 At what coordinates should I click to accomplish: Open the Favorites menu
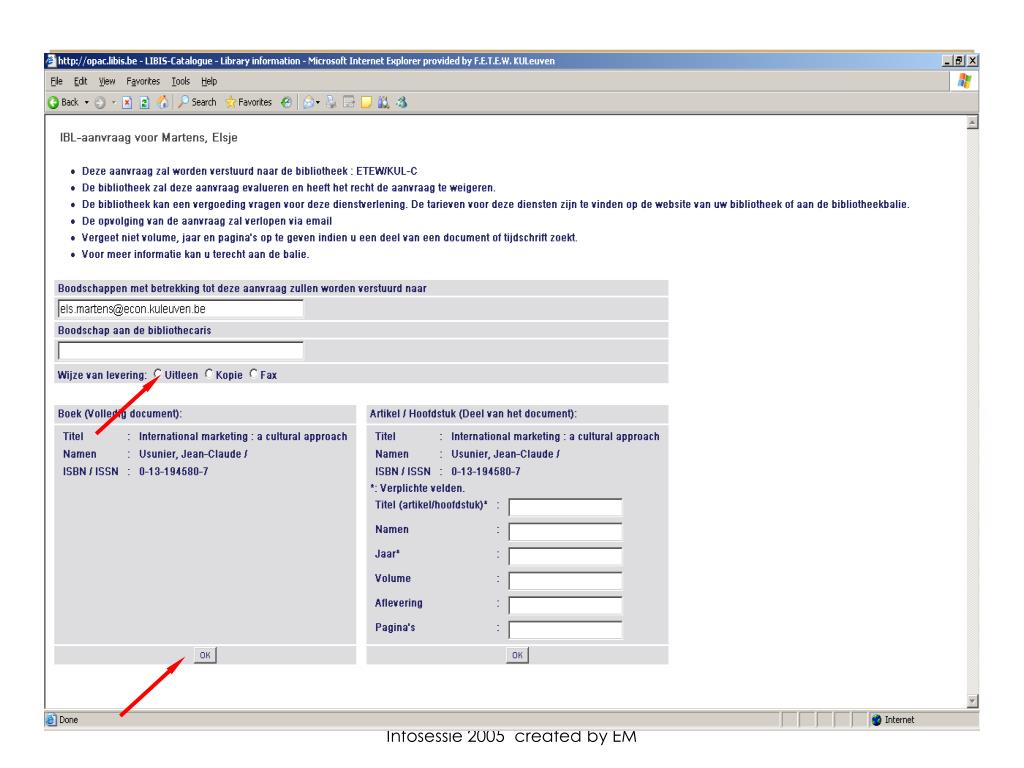[x=143, y=82]
